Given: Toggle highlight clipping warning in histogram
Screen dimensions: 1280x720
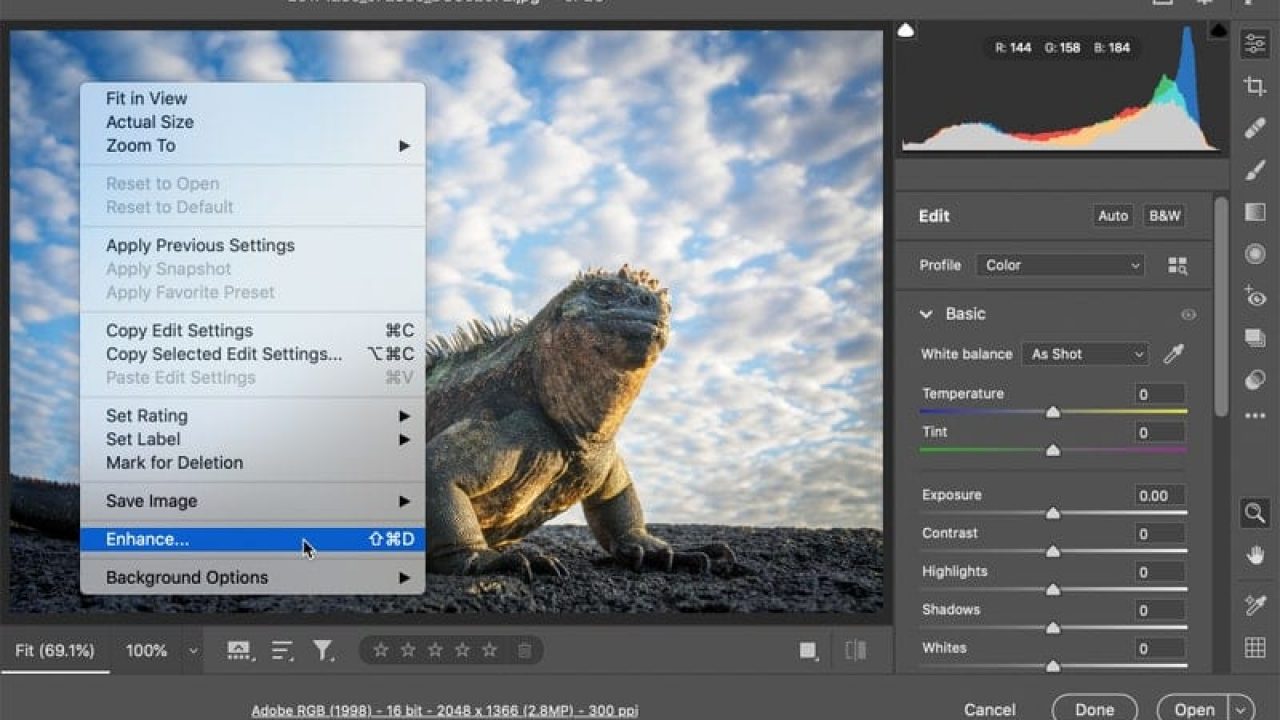Looking at the screenshot, I should tap(1218, 31).
